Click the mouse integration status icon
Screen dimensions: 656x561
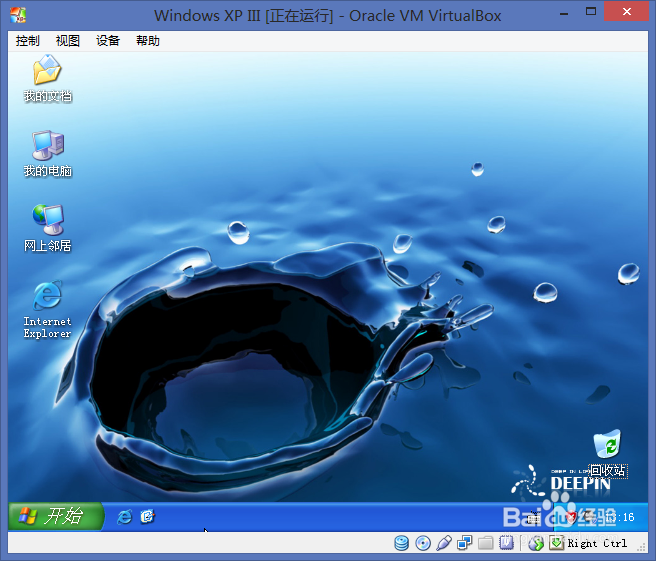coord(536,543)
